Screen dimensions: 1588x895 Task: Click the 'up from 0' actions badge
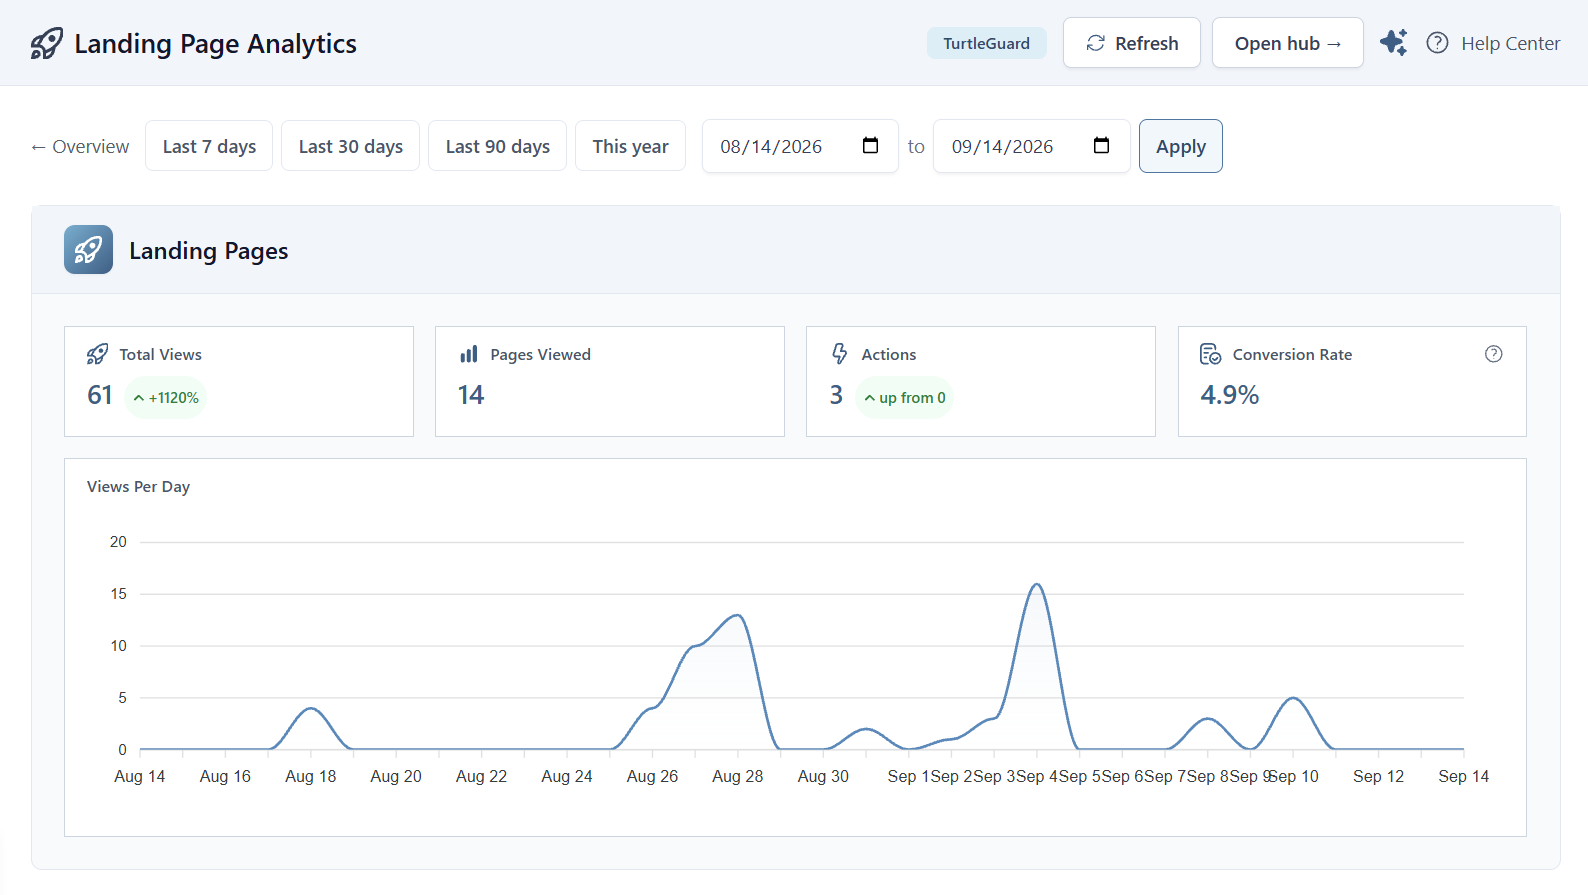904,397
